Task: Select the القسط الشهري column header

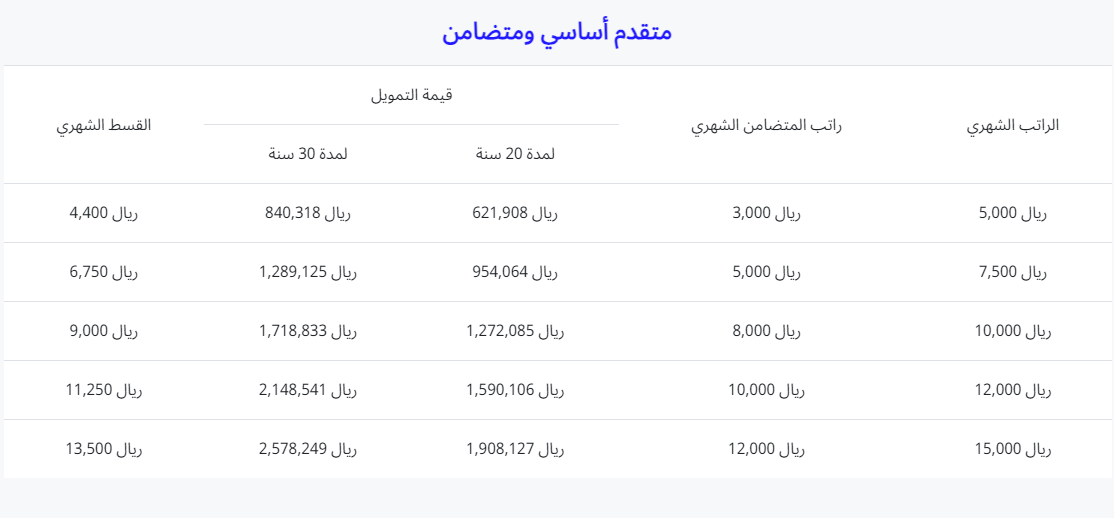Action: click(x=104, y=125)
